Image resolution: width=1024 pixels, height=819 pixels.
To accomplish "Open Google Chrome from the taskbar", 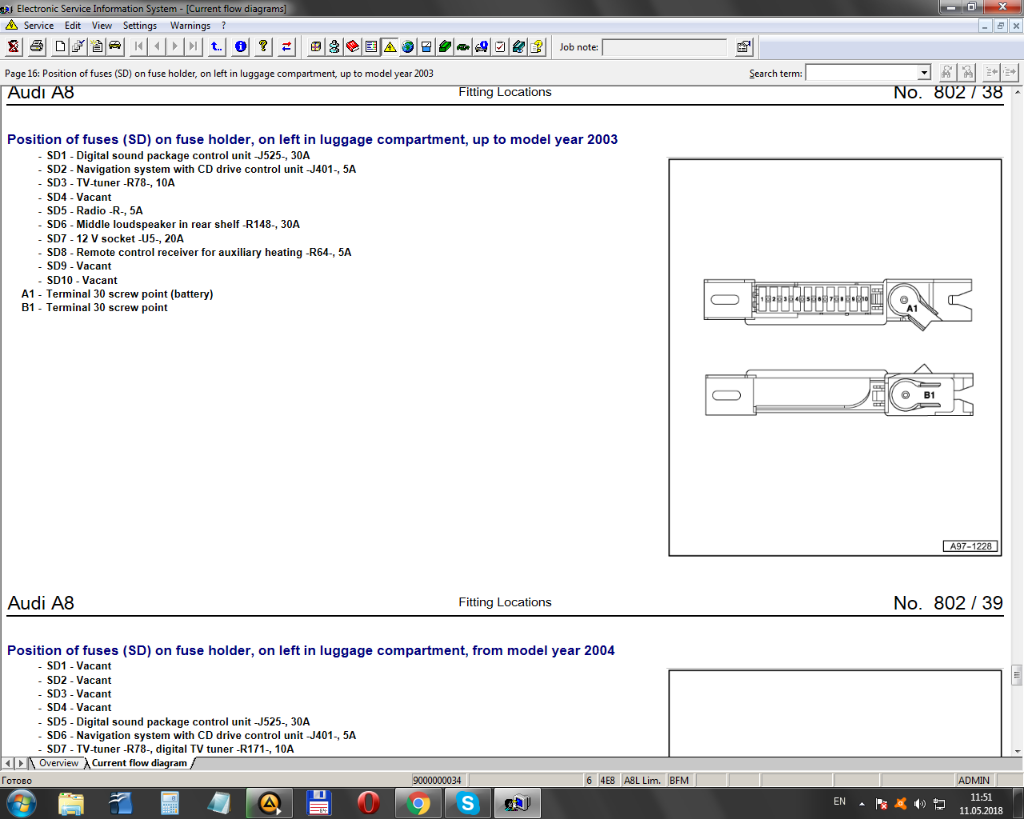I will [x=418, y=802].
